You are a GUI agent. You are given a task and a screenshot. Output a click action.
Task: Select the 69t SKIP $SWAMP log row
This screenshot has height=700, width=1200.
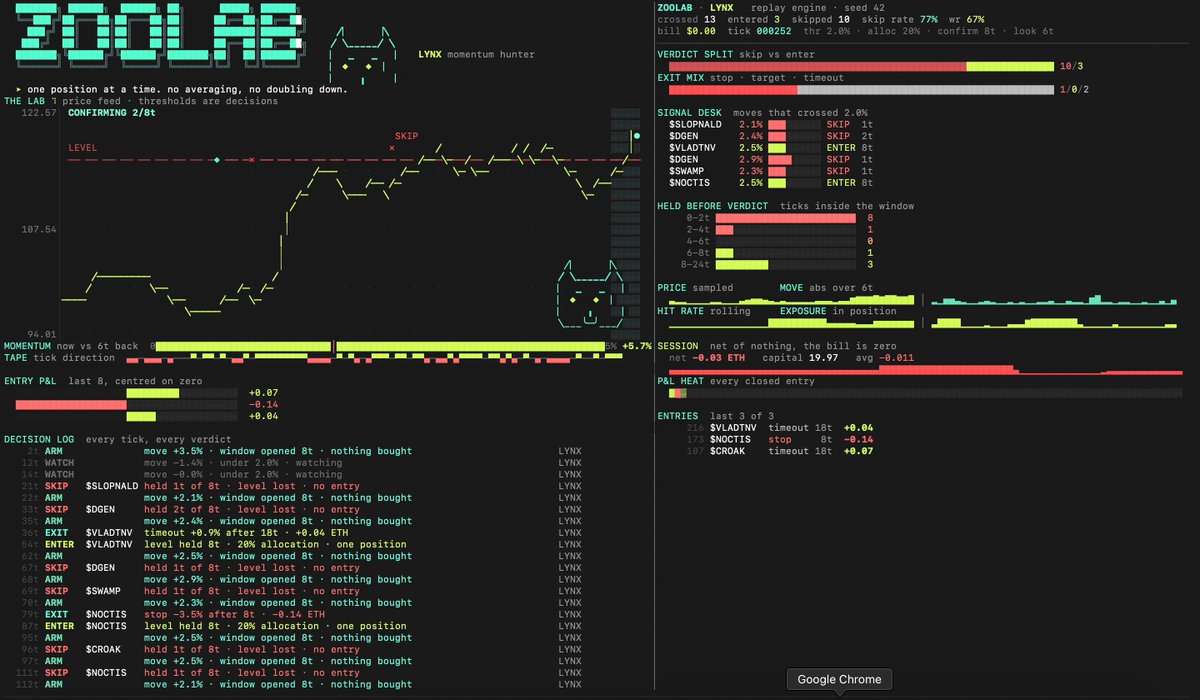pyautogui.click(x=305, y=591)
